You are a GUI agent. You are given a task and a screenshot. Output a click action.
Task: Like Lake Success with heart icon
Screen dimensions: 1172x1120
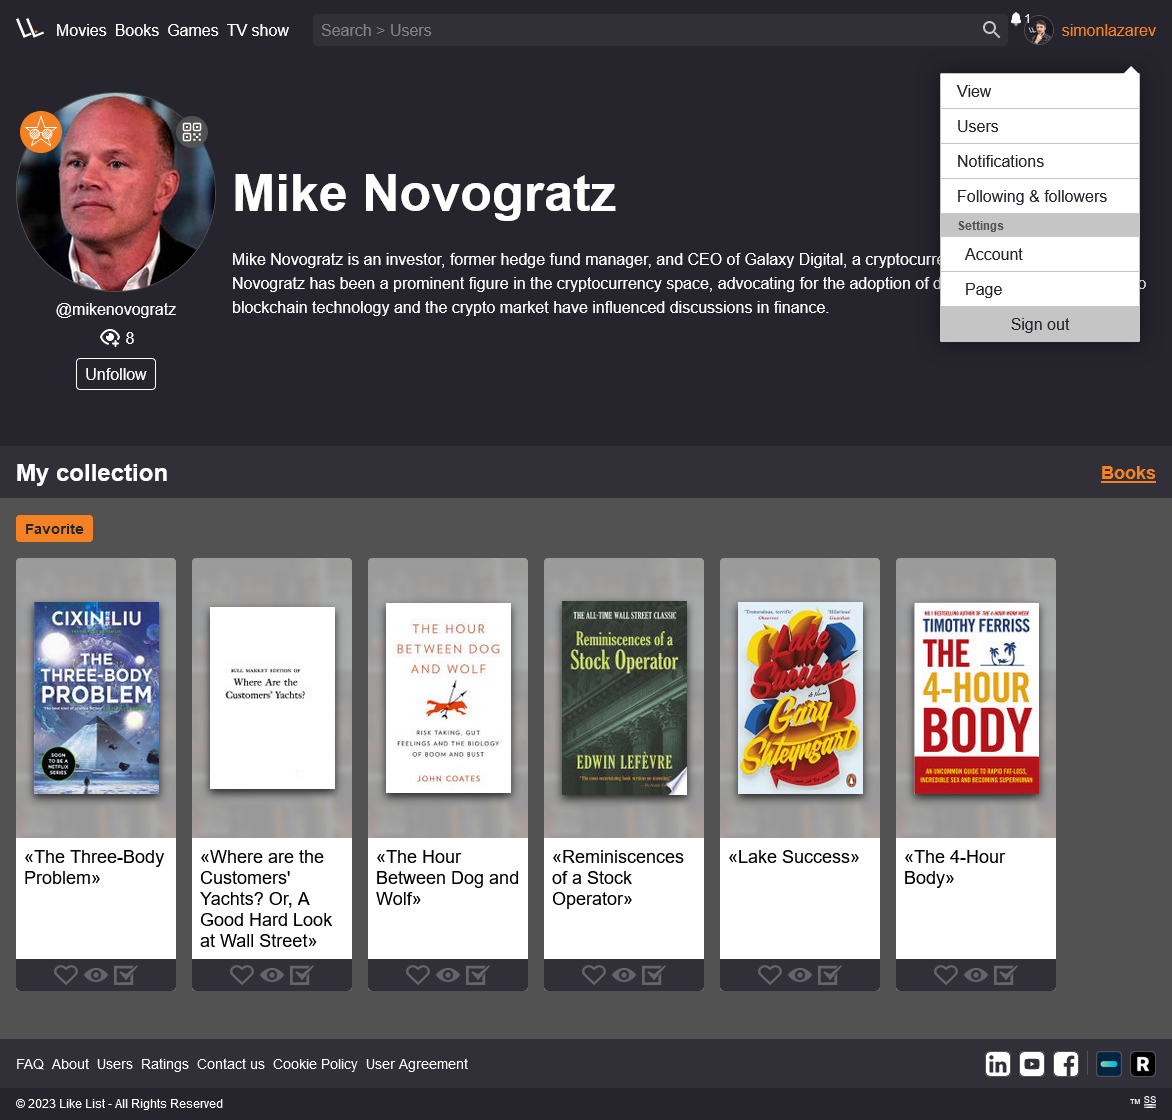click(x=770, y=975)
